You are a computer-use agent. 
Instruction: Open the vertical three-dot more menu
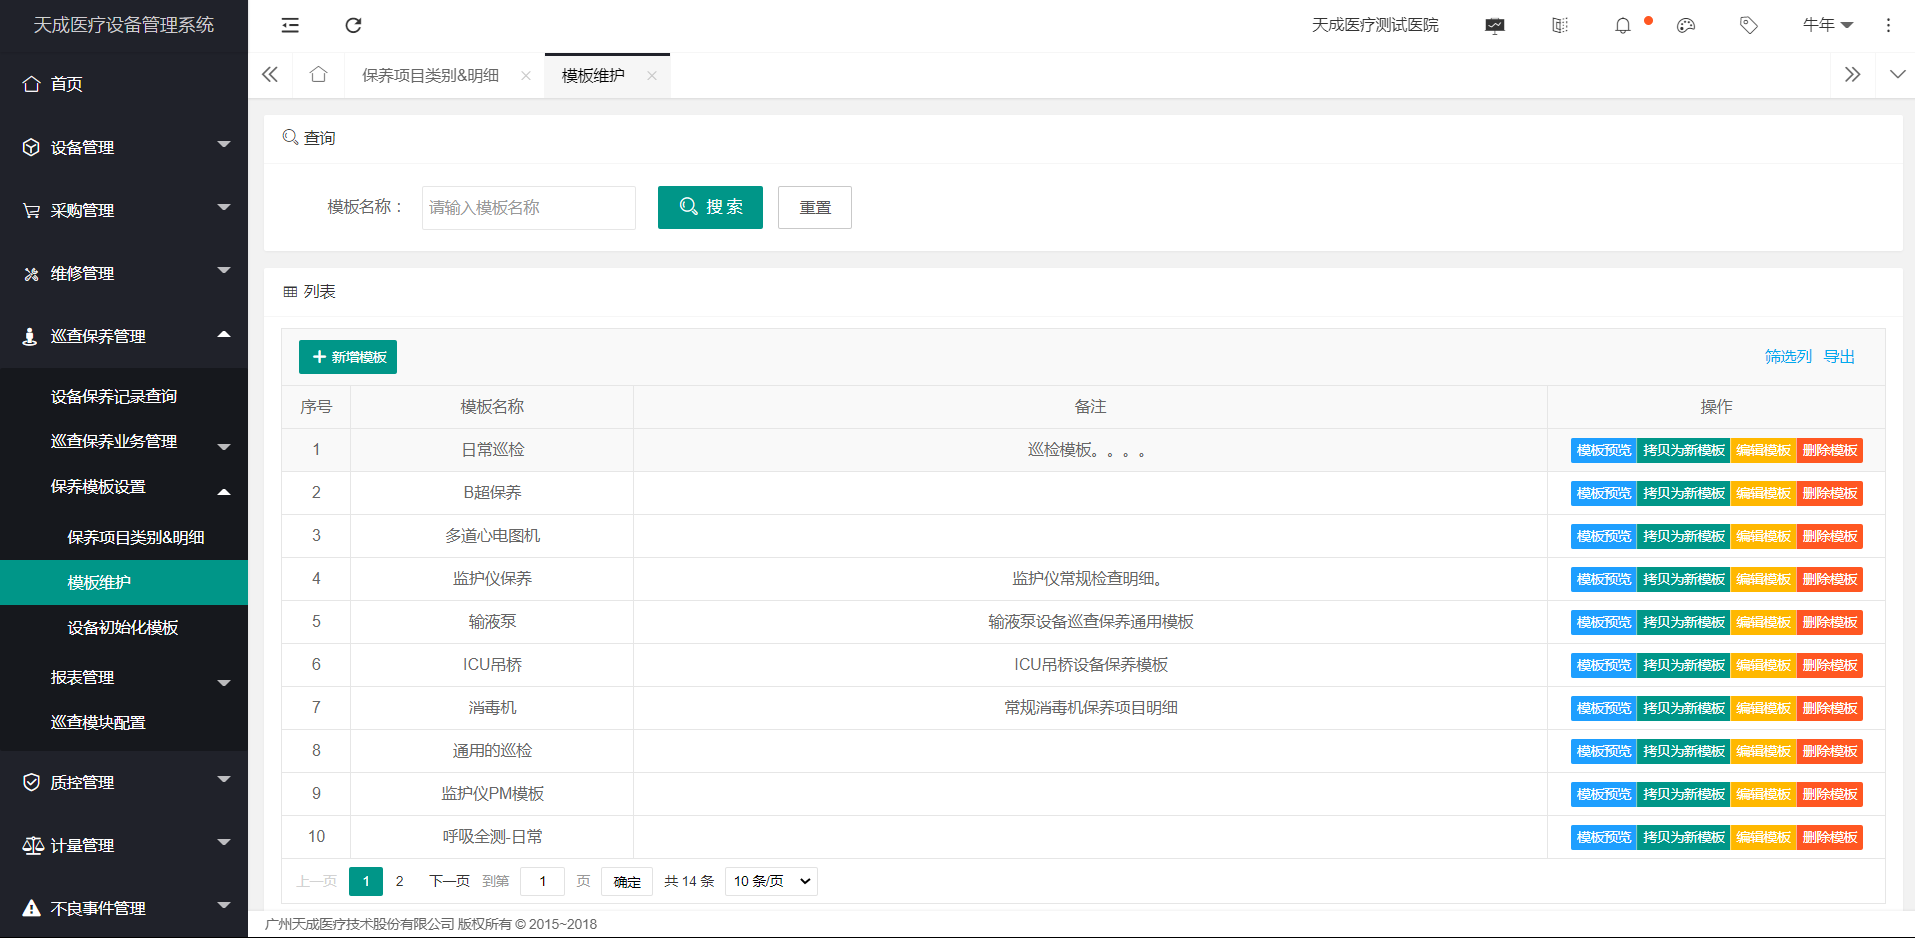pos(1888,25)
